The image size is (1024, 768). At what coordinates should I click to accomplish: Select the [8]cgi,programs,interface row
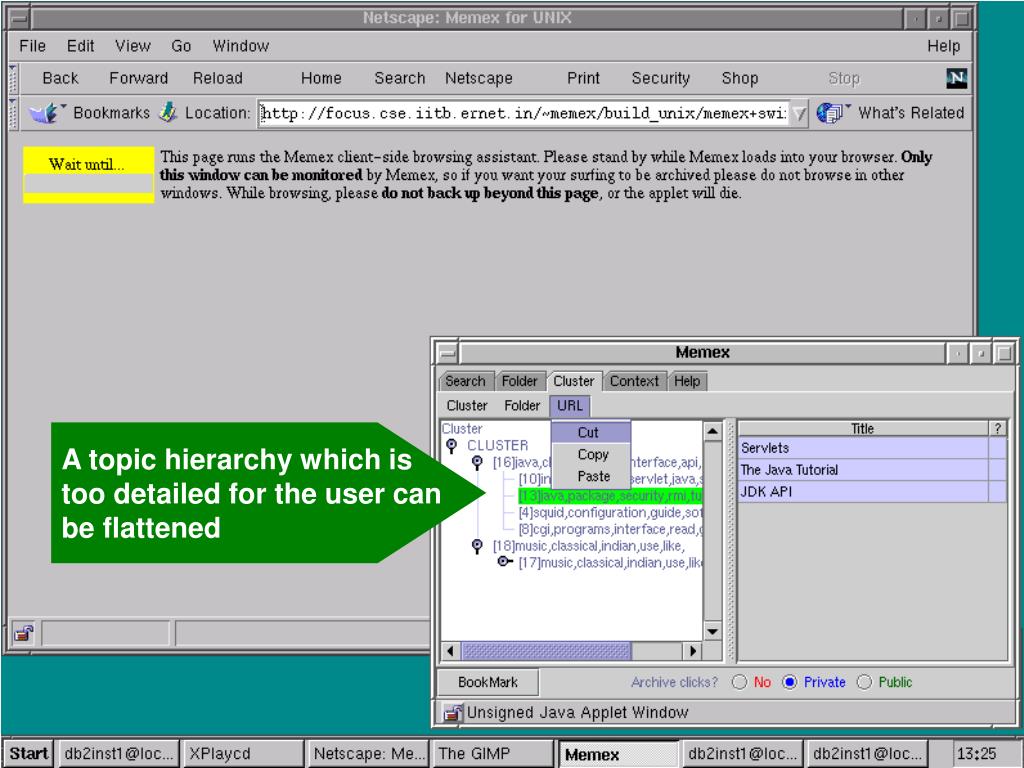(610, 529)
